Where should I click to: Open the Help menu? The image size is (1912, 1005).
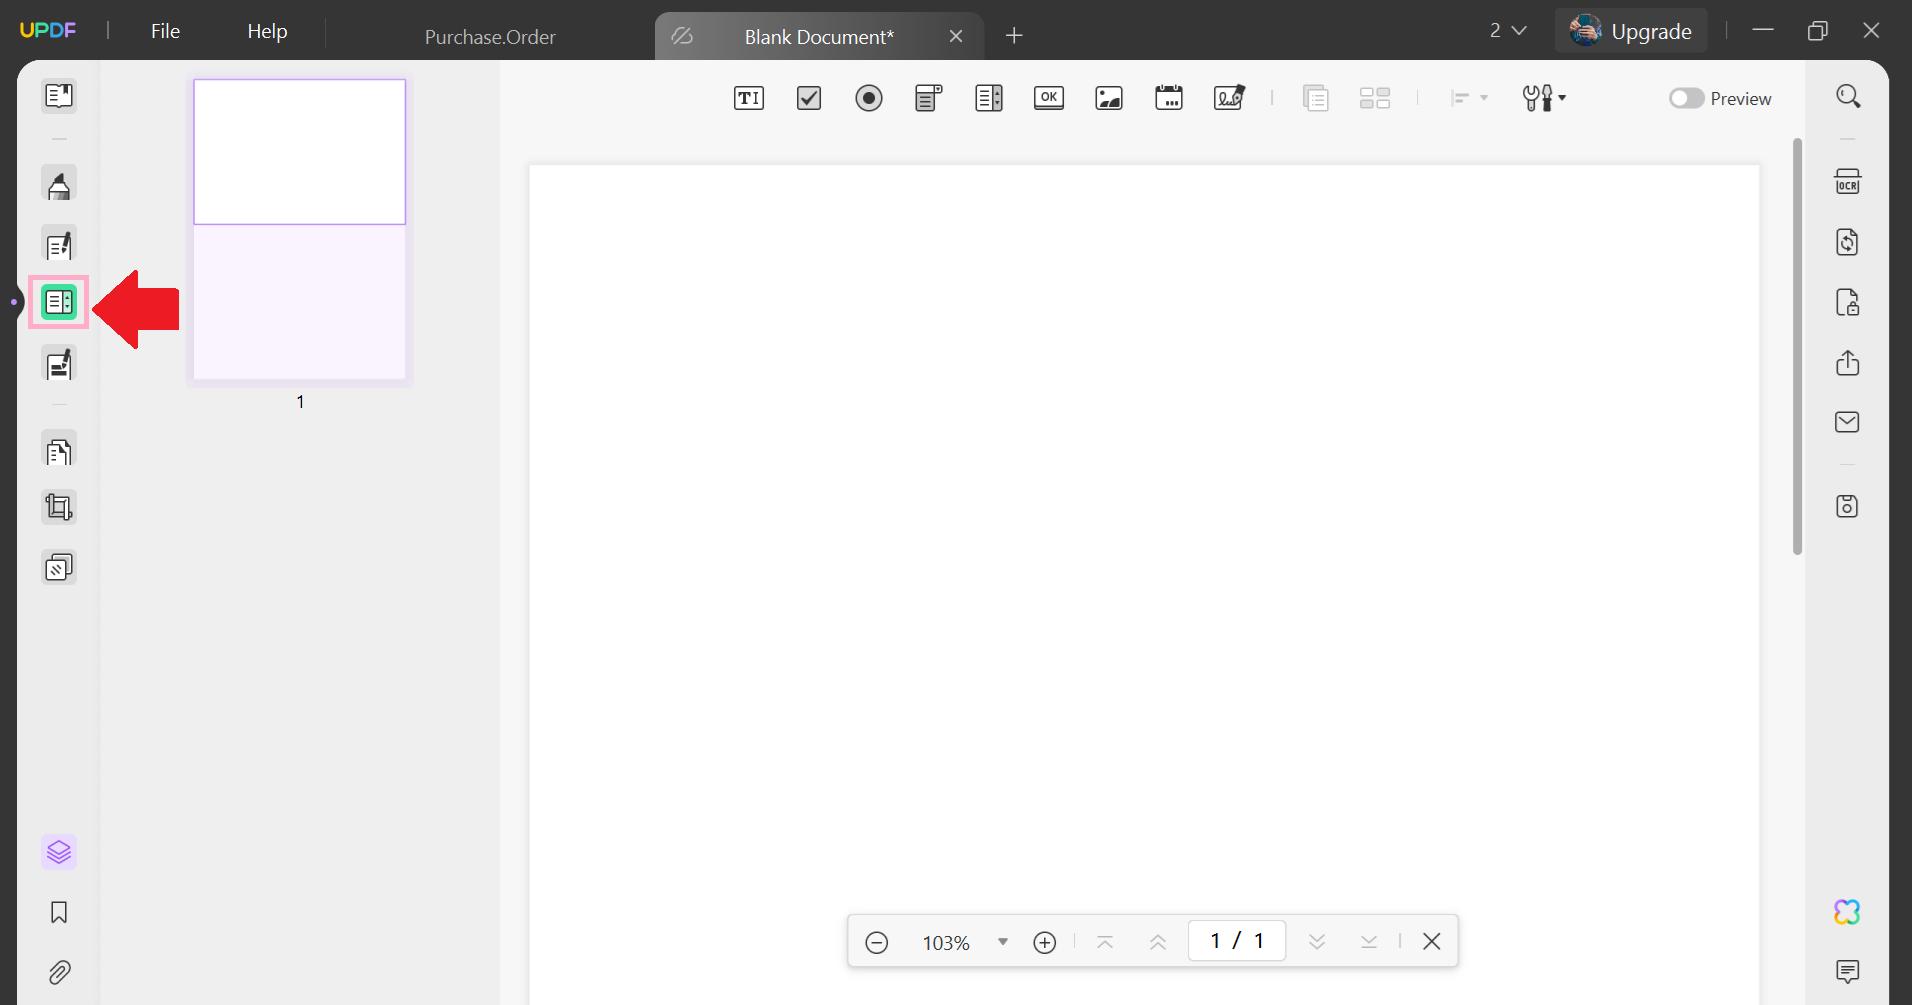267,31
